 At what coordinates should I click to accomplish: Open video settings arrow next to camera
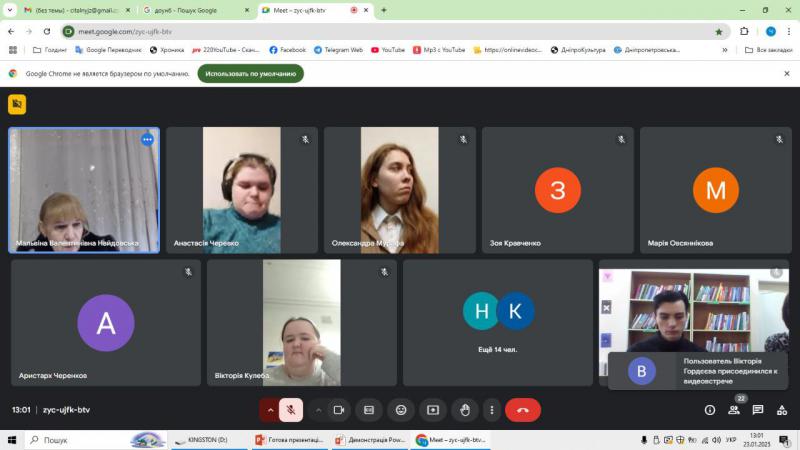(318, 410)
